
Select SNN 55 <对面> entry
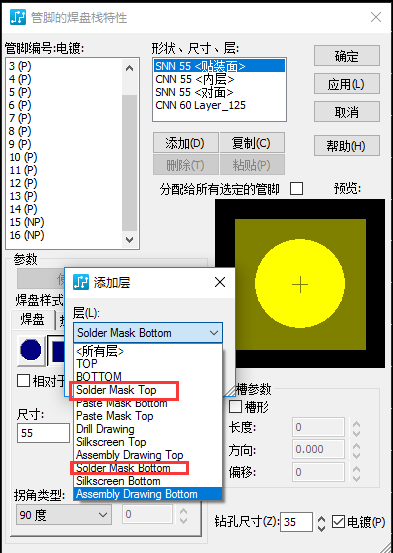(219, 92)
